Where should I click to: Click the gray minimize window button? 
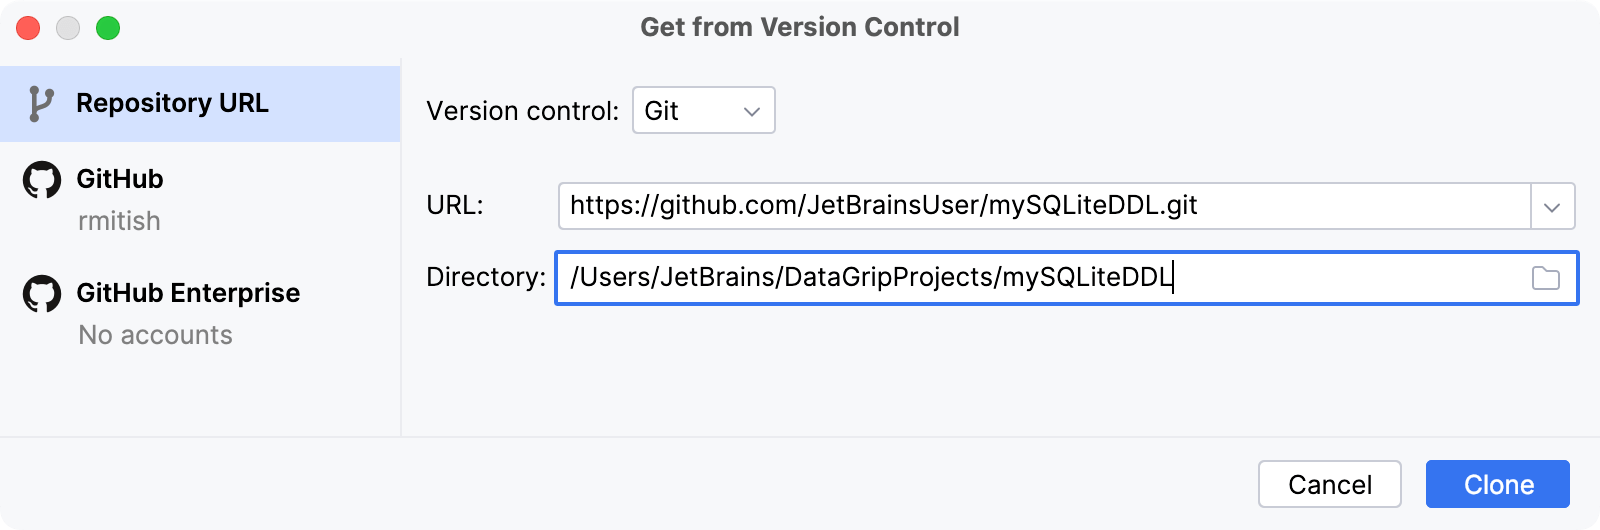click(x=68, y=28)
